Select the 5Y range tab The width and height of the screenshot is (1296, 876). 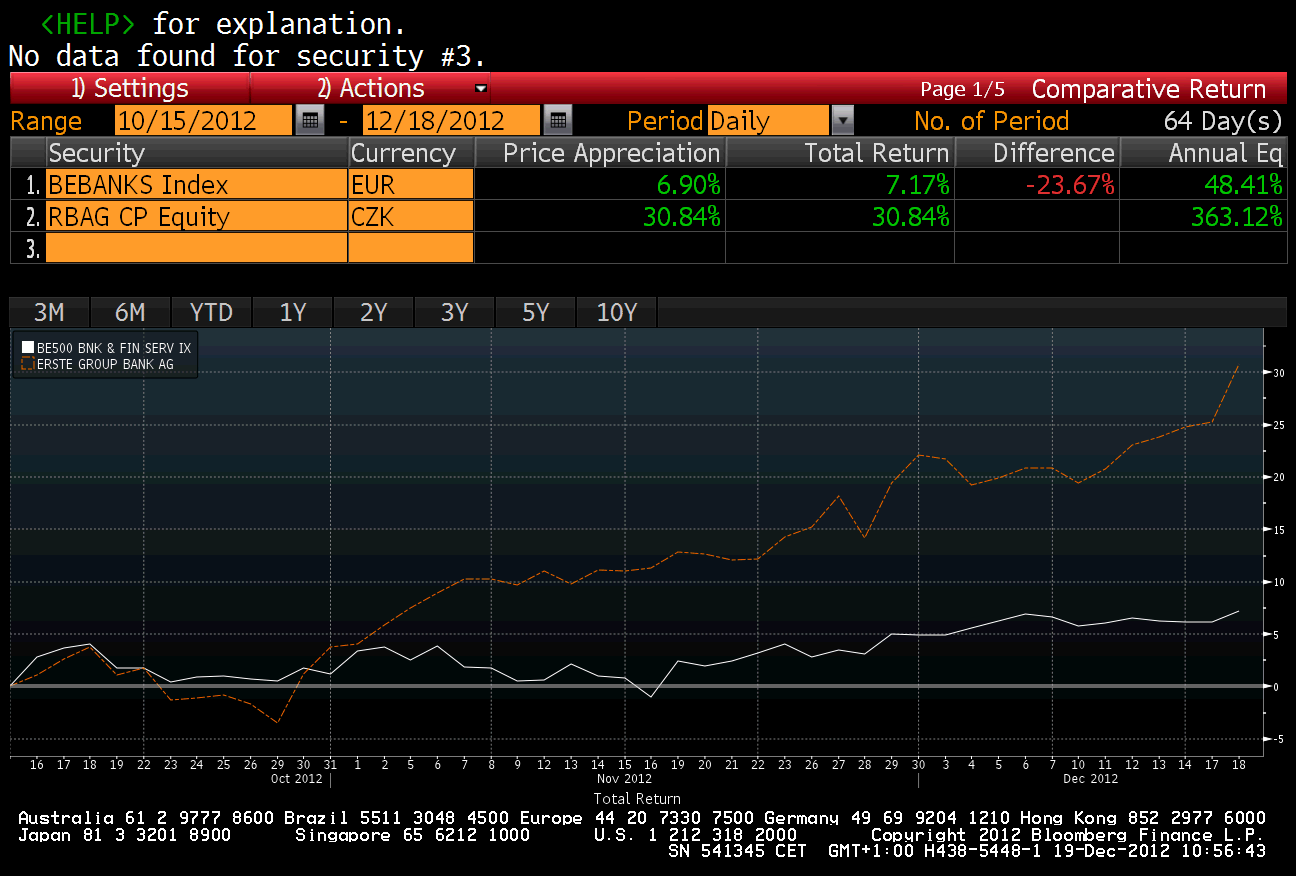[535, 312]
